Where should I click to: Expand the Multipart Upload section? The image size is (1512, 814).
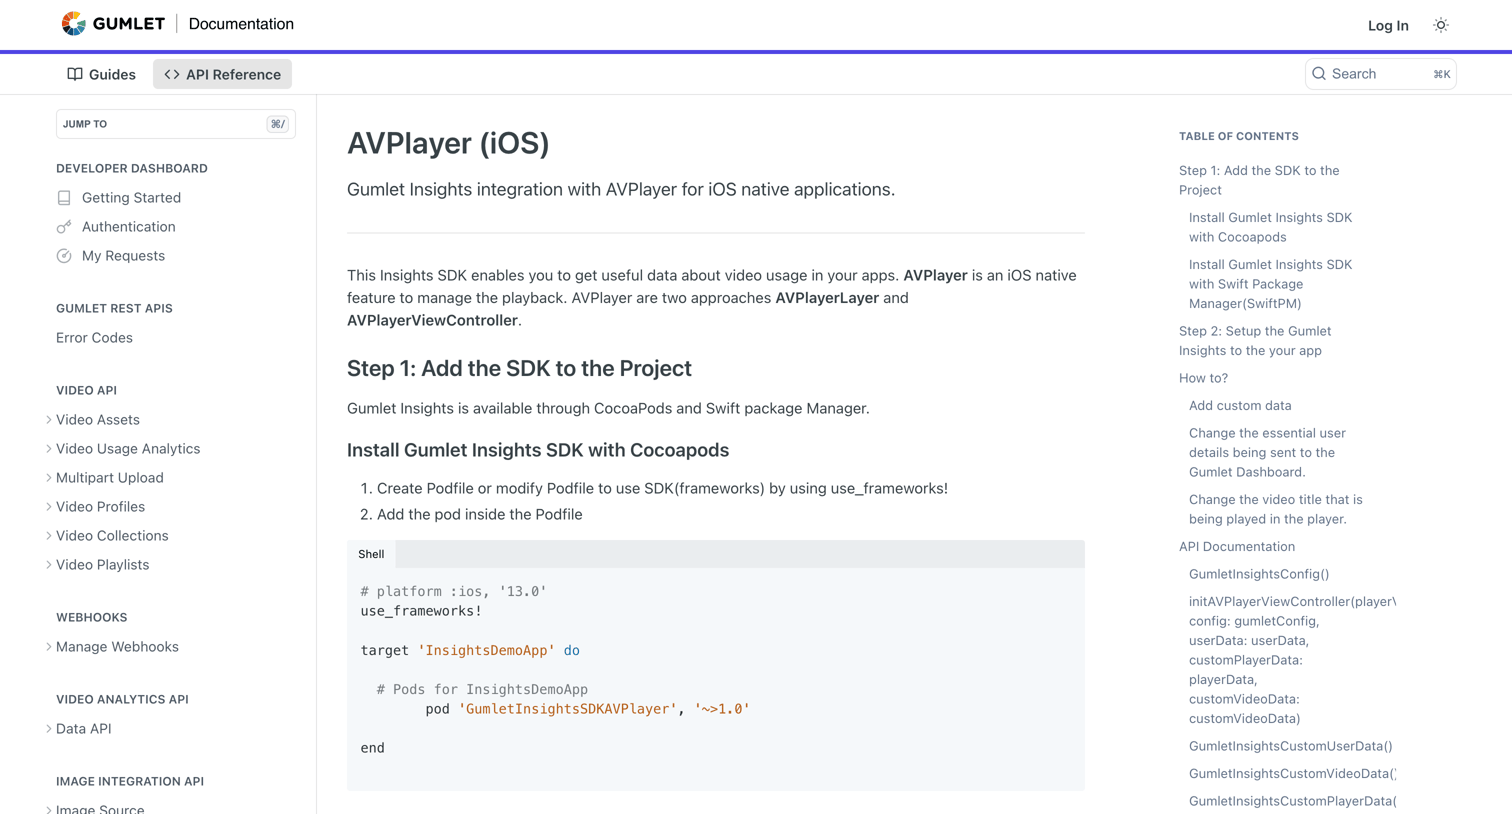point(49,478)
